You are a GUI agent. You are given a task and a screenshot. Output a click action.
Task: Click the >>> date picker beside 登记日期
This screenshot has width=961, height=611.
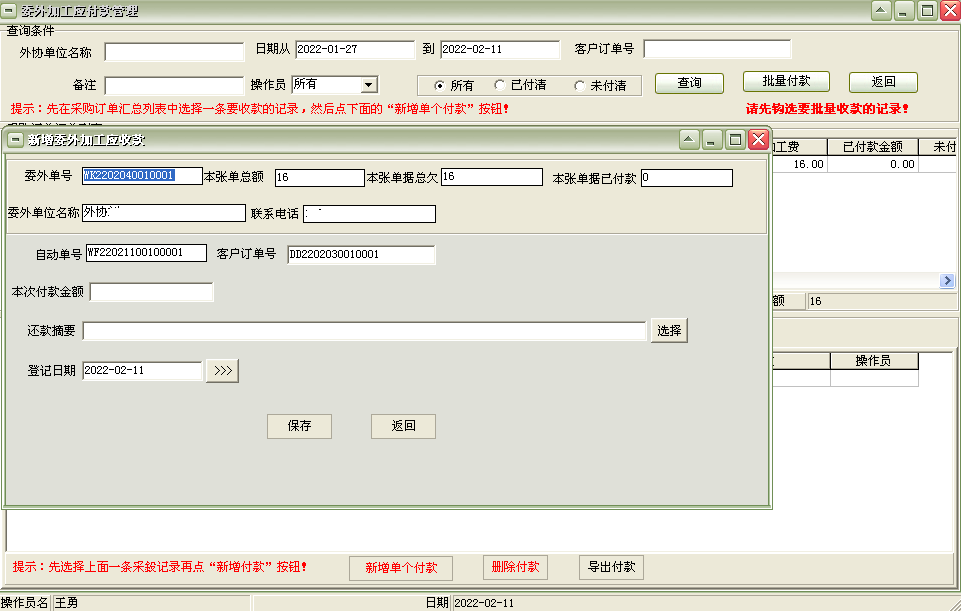(221, 369)
